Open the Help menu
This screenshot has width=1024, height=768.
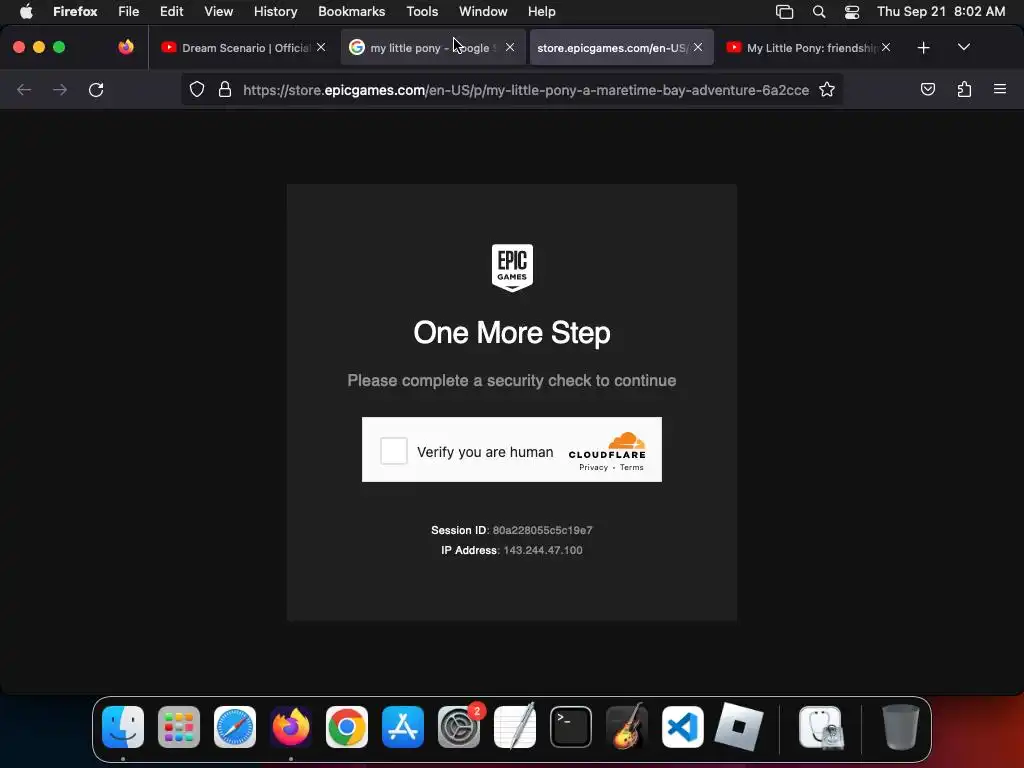click(x=541, y=11)
